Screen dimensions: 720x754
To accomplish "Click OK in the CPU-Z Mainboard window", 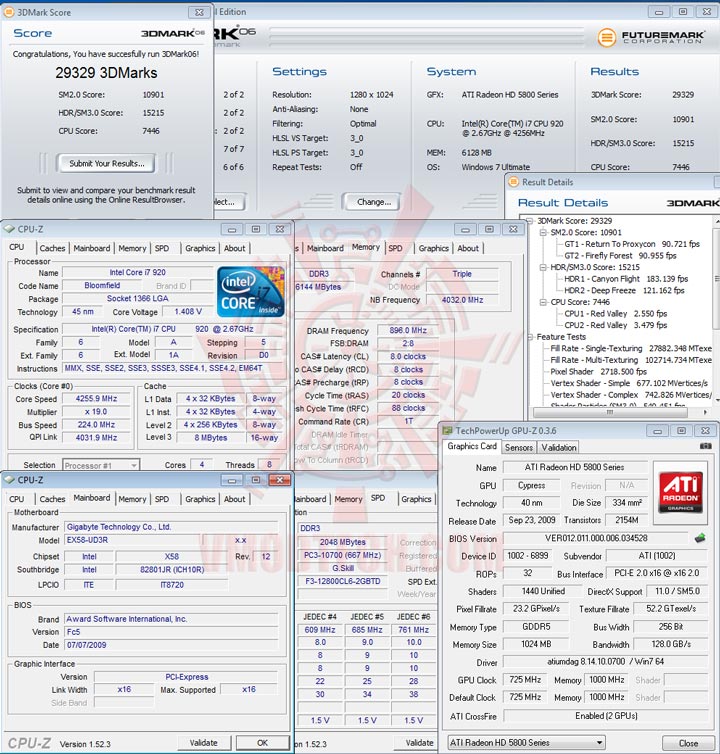I will pos(262,742).
